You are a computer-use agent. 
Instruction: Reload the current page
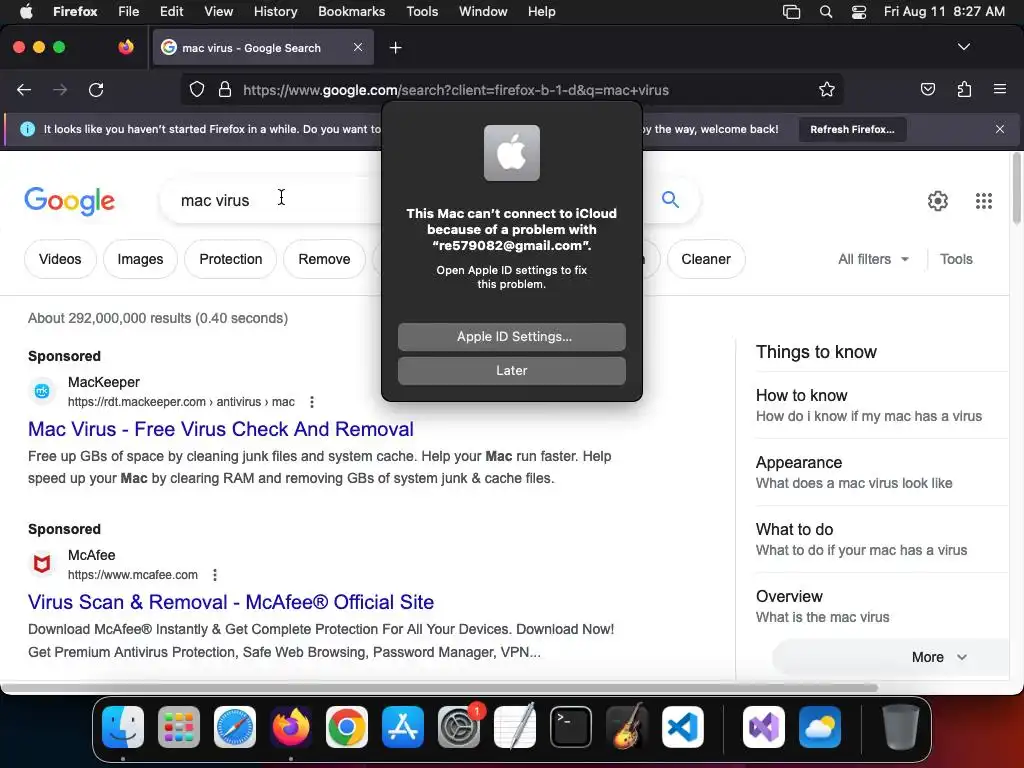[x=96, y=89]
